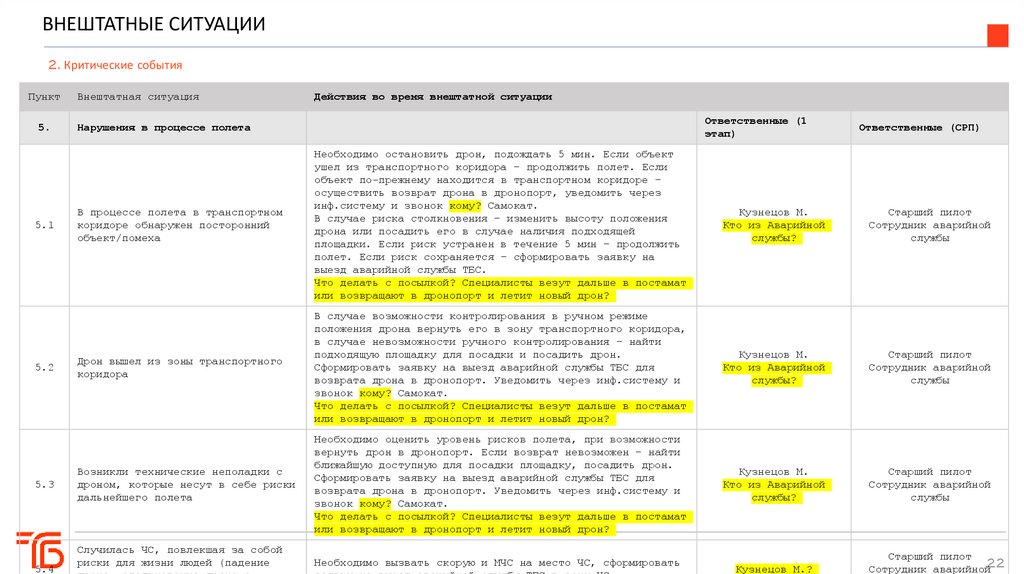
Task: Click the 'Внештатная ситуация' column header
Action: coord(138,97)
